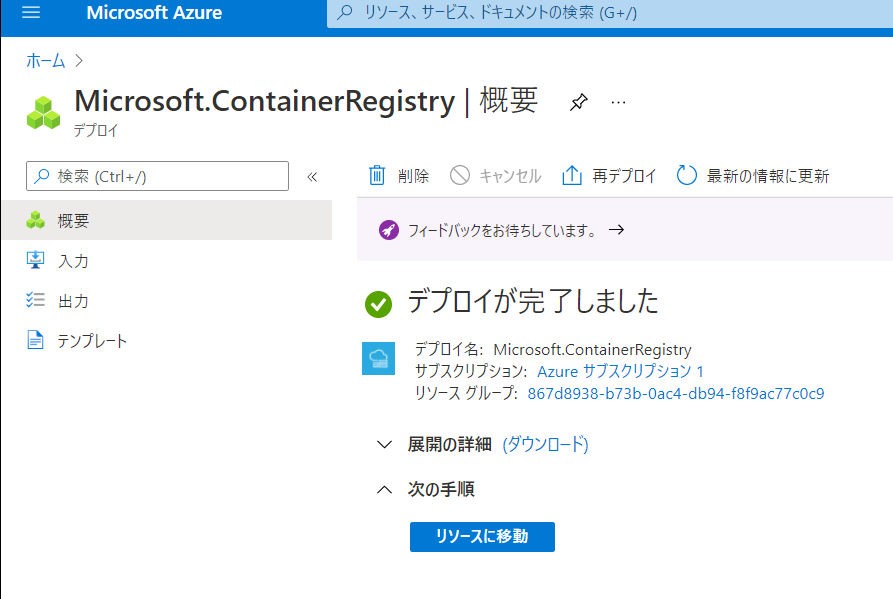
Task: Click the green cubes deployment icon in the title
Action: point(43,113)
